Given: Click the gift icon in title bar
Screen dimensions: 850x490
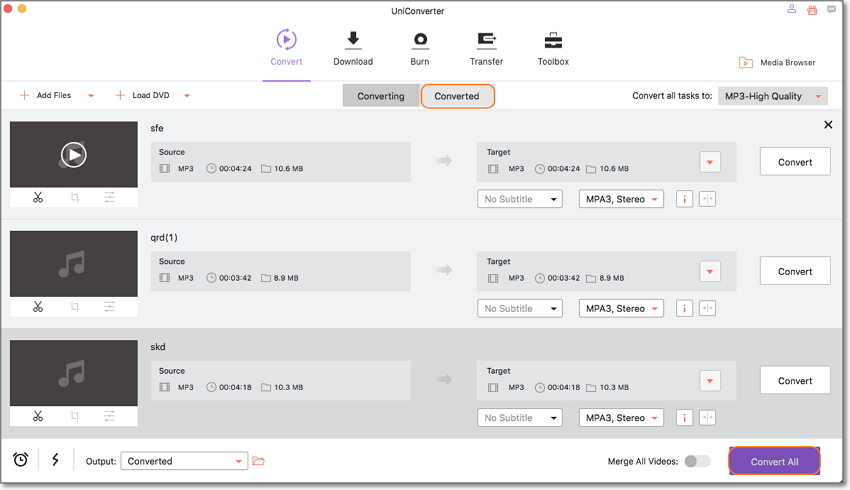Looking at the screenshot, I should coord(812,10).
